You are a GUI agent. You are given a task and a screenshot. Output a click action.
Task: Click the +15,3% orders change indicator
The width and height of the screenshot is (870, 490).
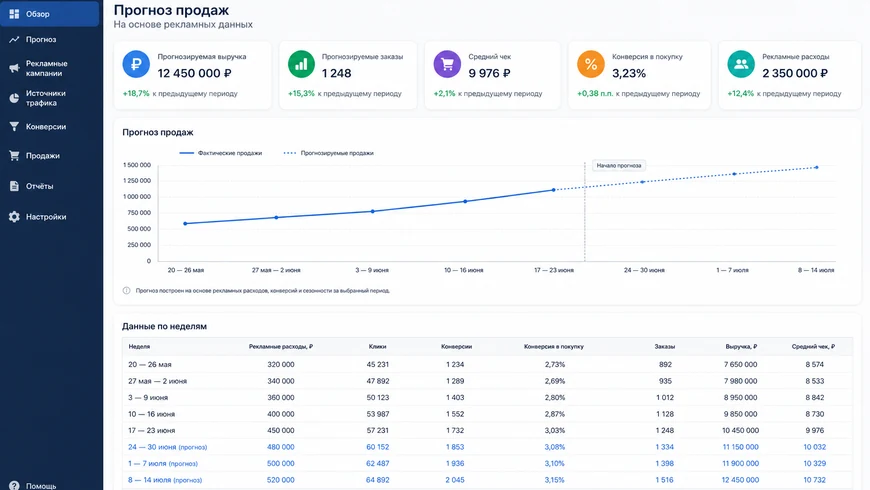[301, 93]
